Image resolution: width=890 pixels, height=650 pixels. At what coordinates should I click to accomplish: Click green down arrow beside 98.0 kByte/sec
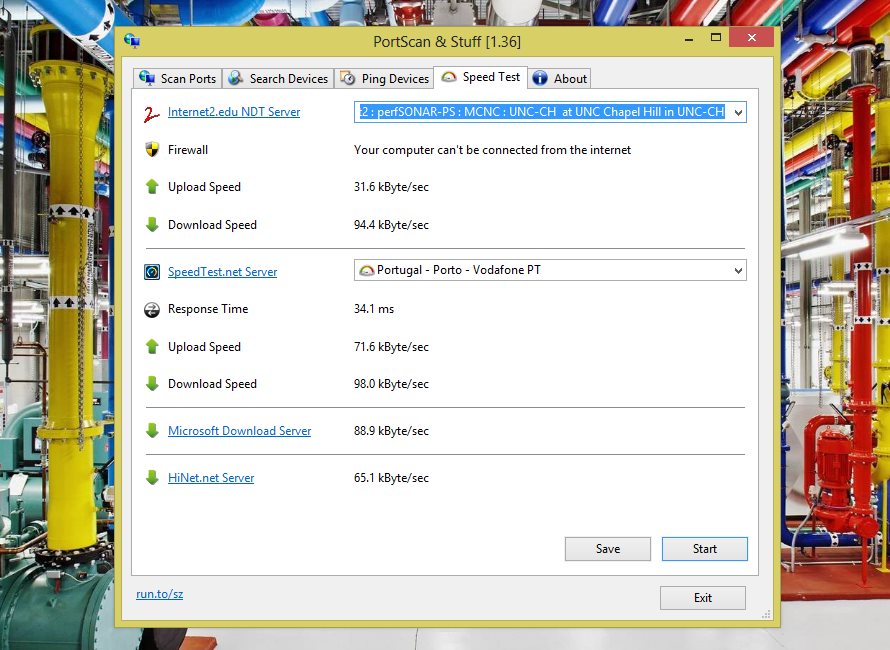click(152, 384)
